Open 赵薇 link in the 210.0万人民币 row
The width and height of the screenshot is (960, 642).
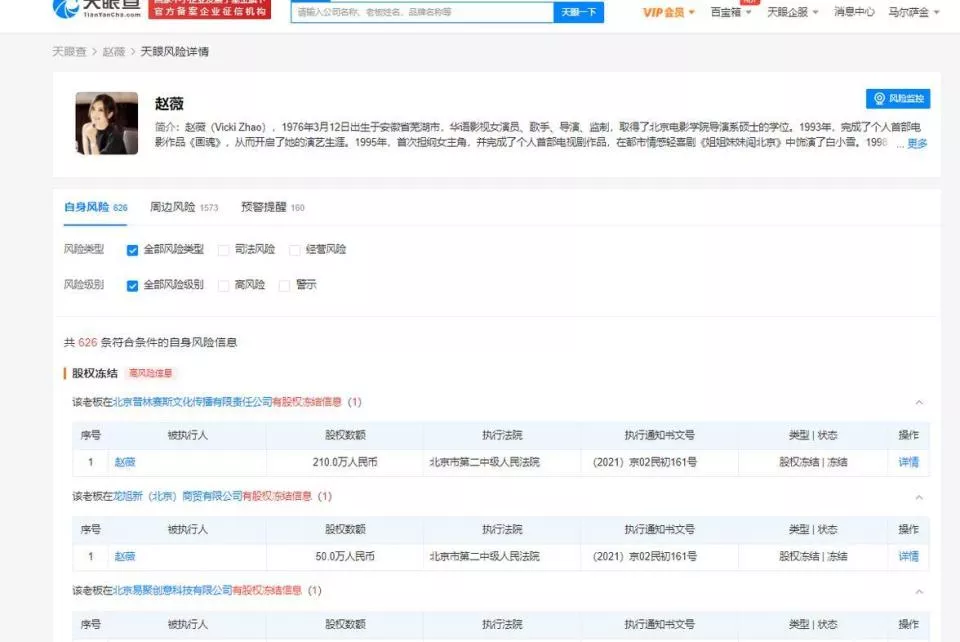[x=125, y=462]
